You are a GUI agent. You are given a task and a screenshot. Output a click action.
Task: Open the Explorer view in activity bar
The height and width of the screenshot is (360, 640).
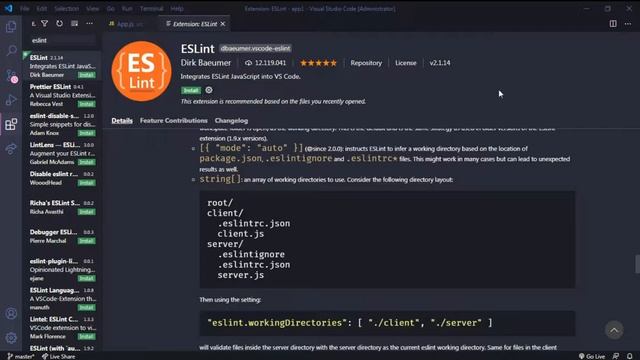[x=11, y=27]
